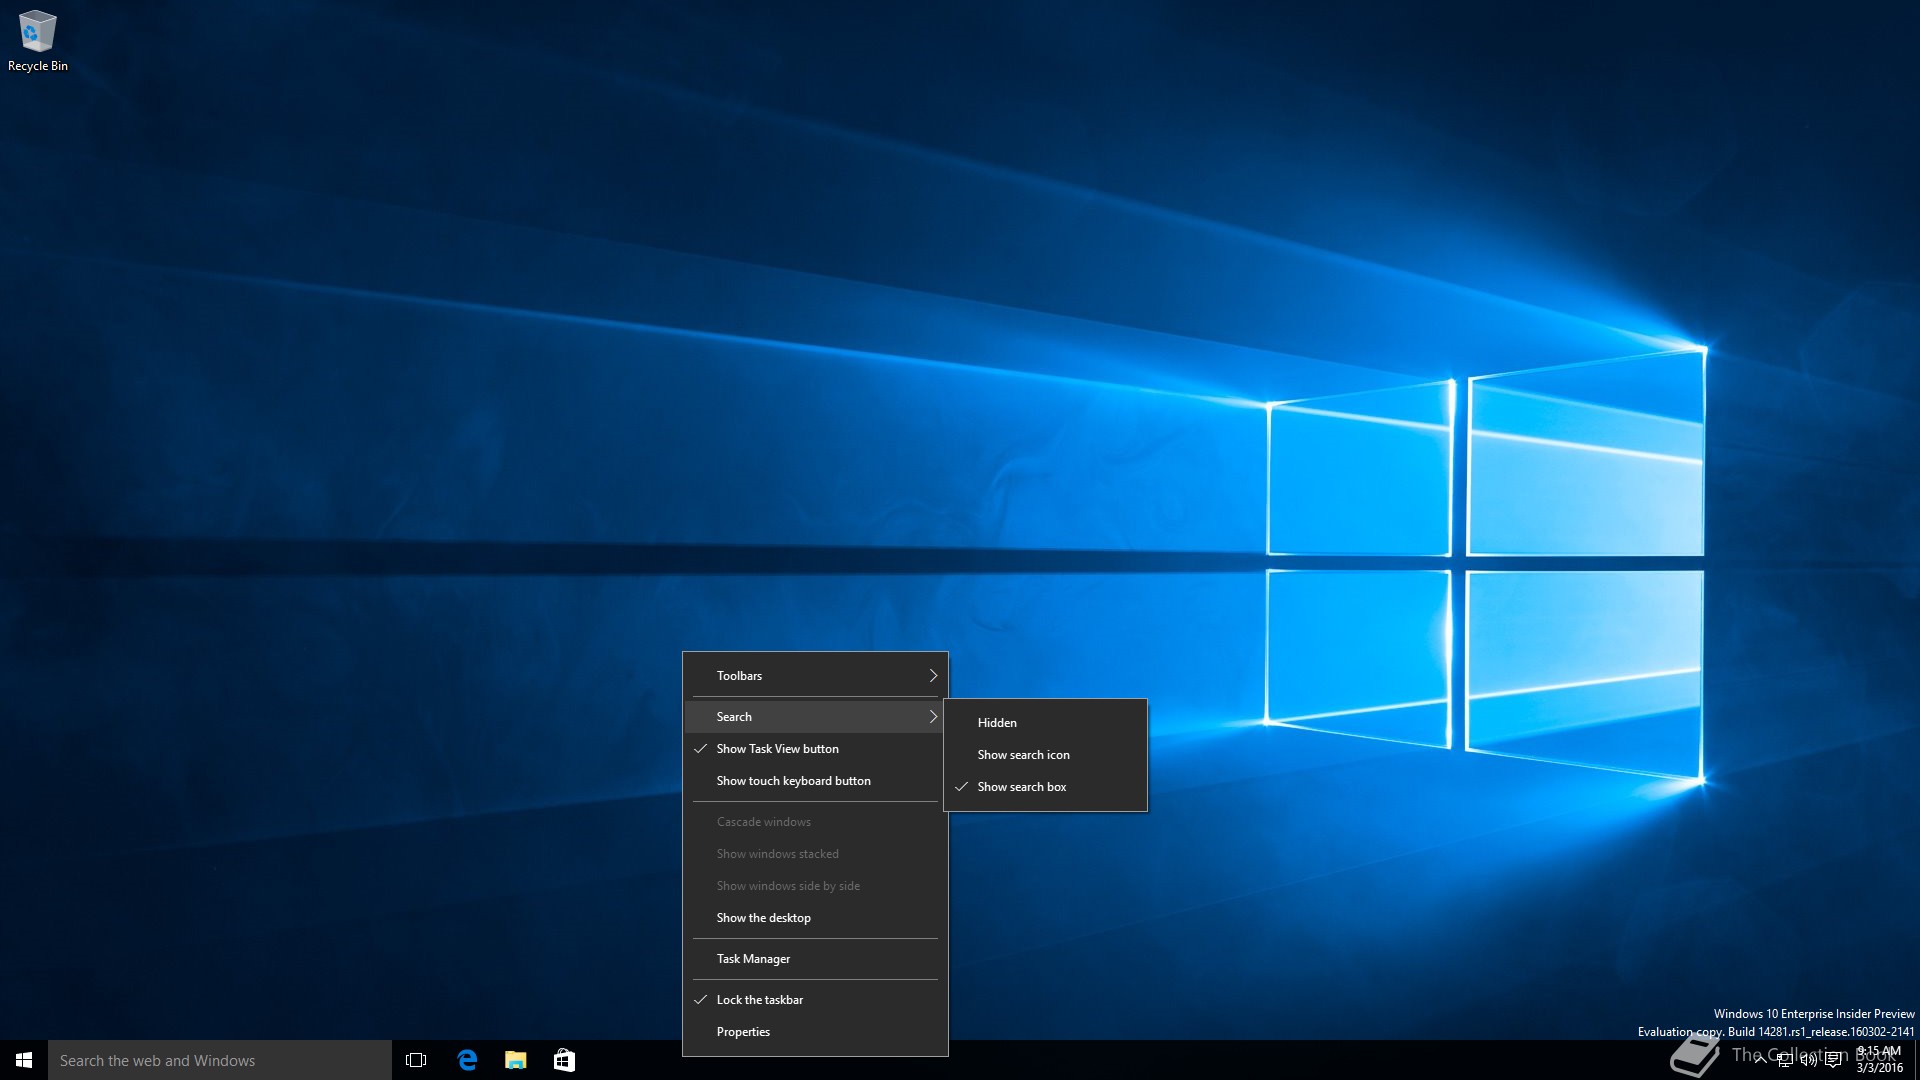
Task: Open the Windows Store taskbar icon
Action: point(564,1060)
